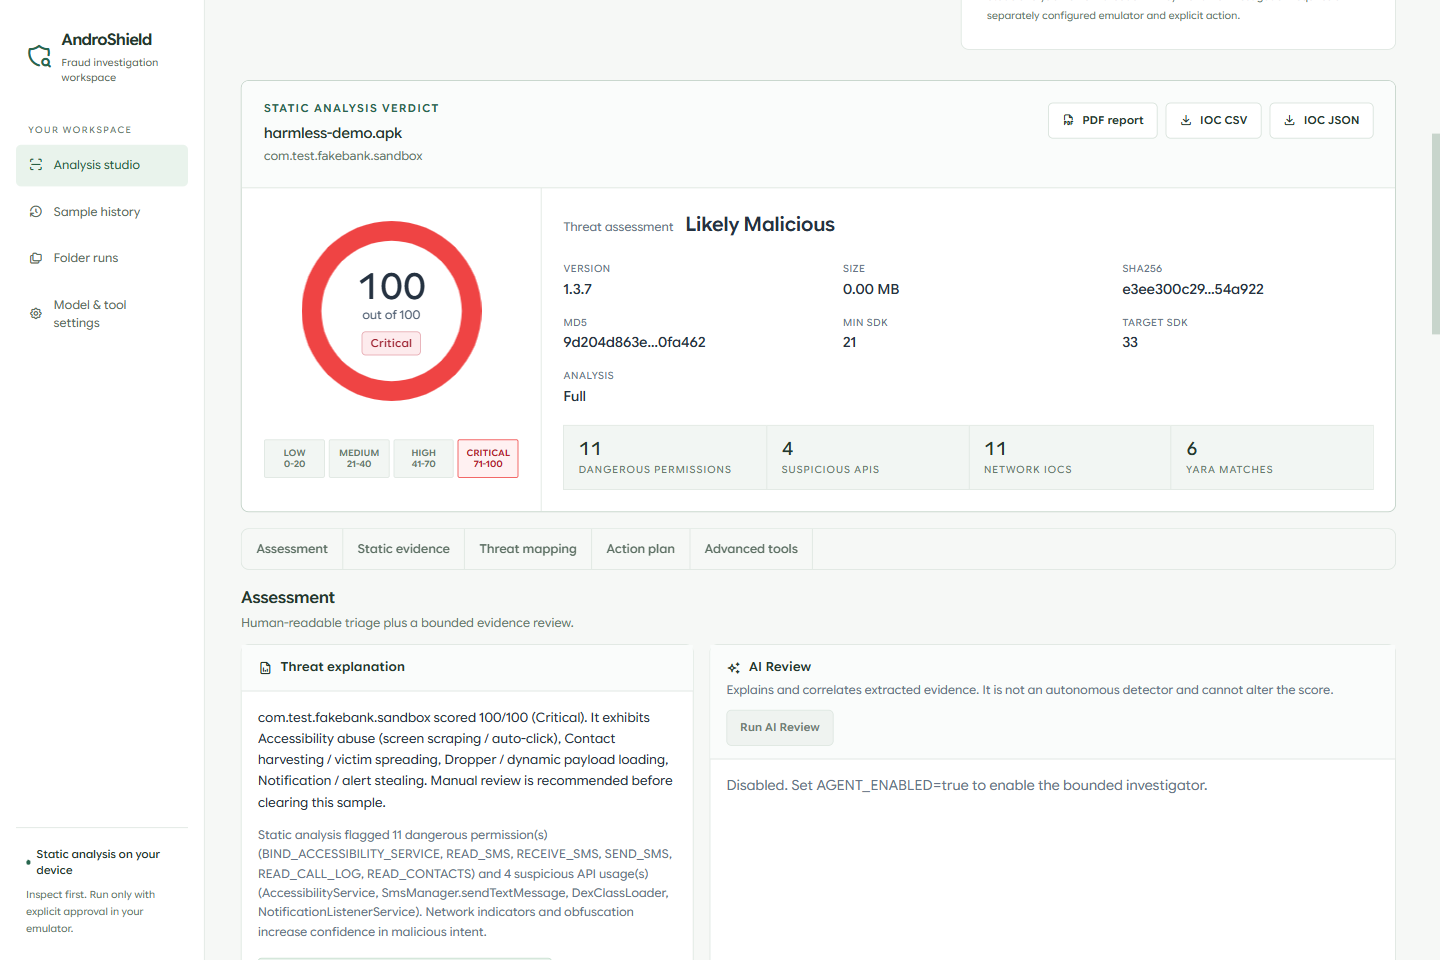
Task: Open Sample history in the sidebar
Action: point(102,212)
